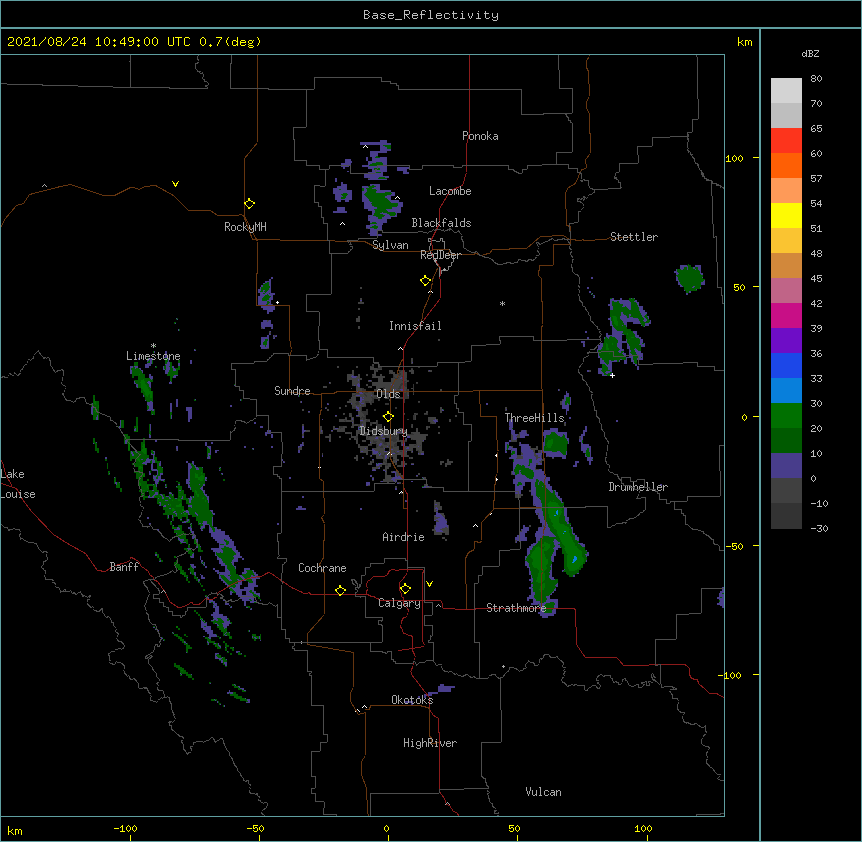The width and height of the screenshot is (862, 842).
Task: Click the -100 label on the right axis
Action: point(730,675)
